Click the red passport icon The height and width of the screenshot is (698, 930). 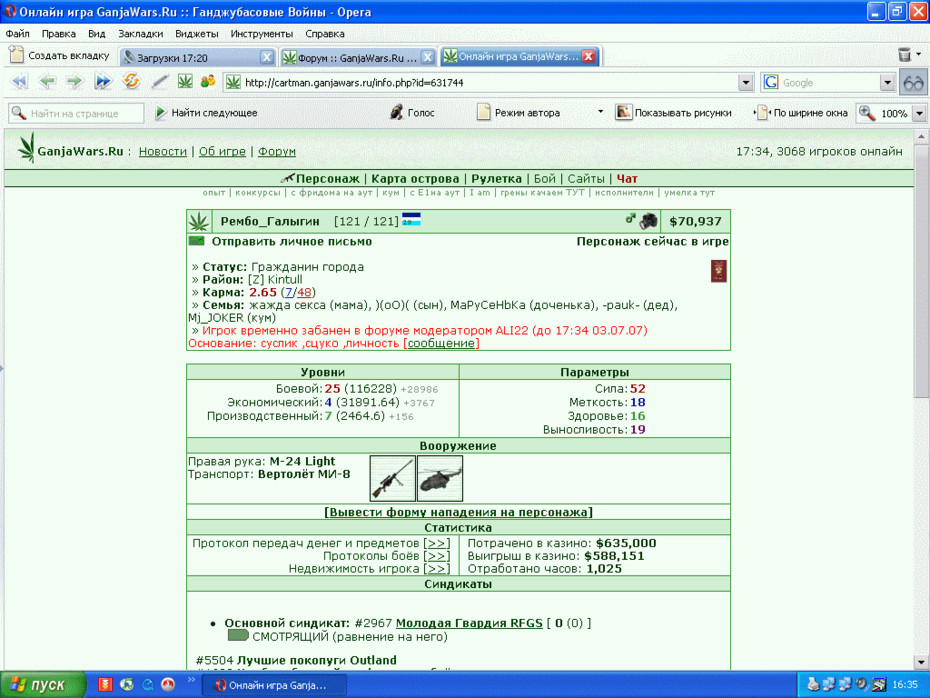718,271
